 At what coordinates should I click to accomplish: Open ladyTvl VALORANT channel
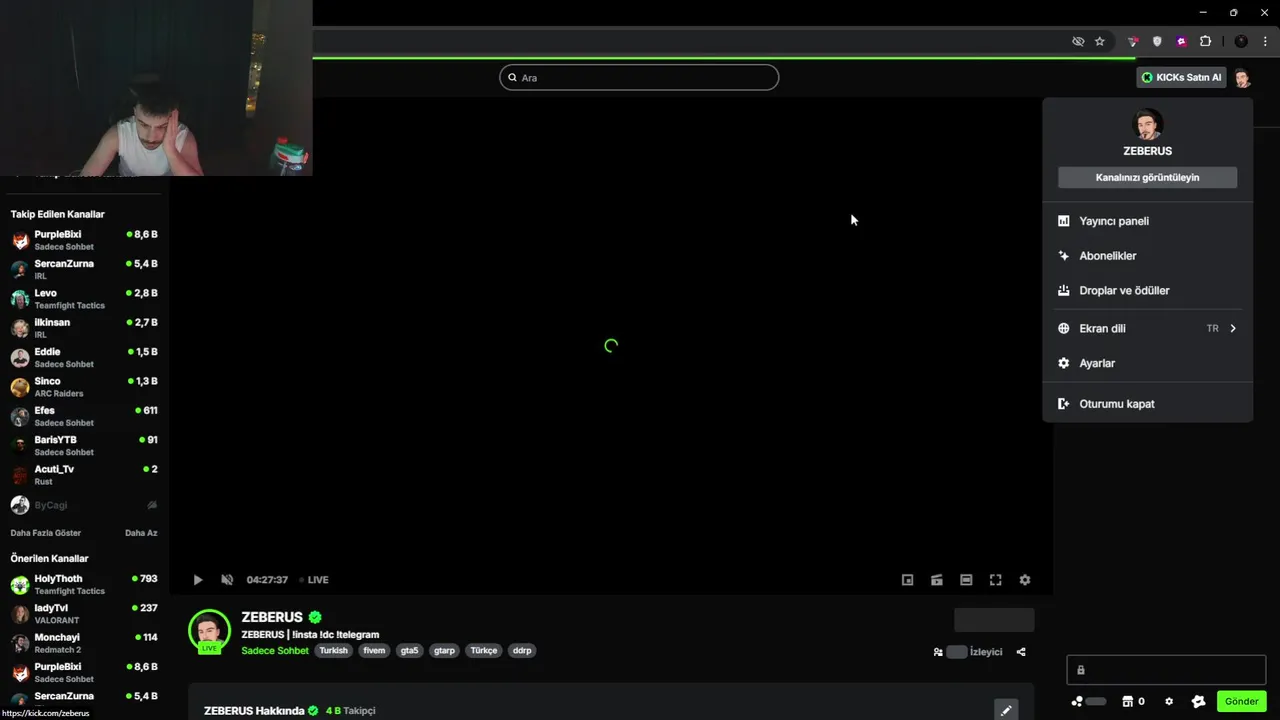pyautogui.click(x=84, y=614)
